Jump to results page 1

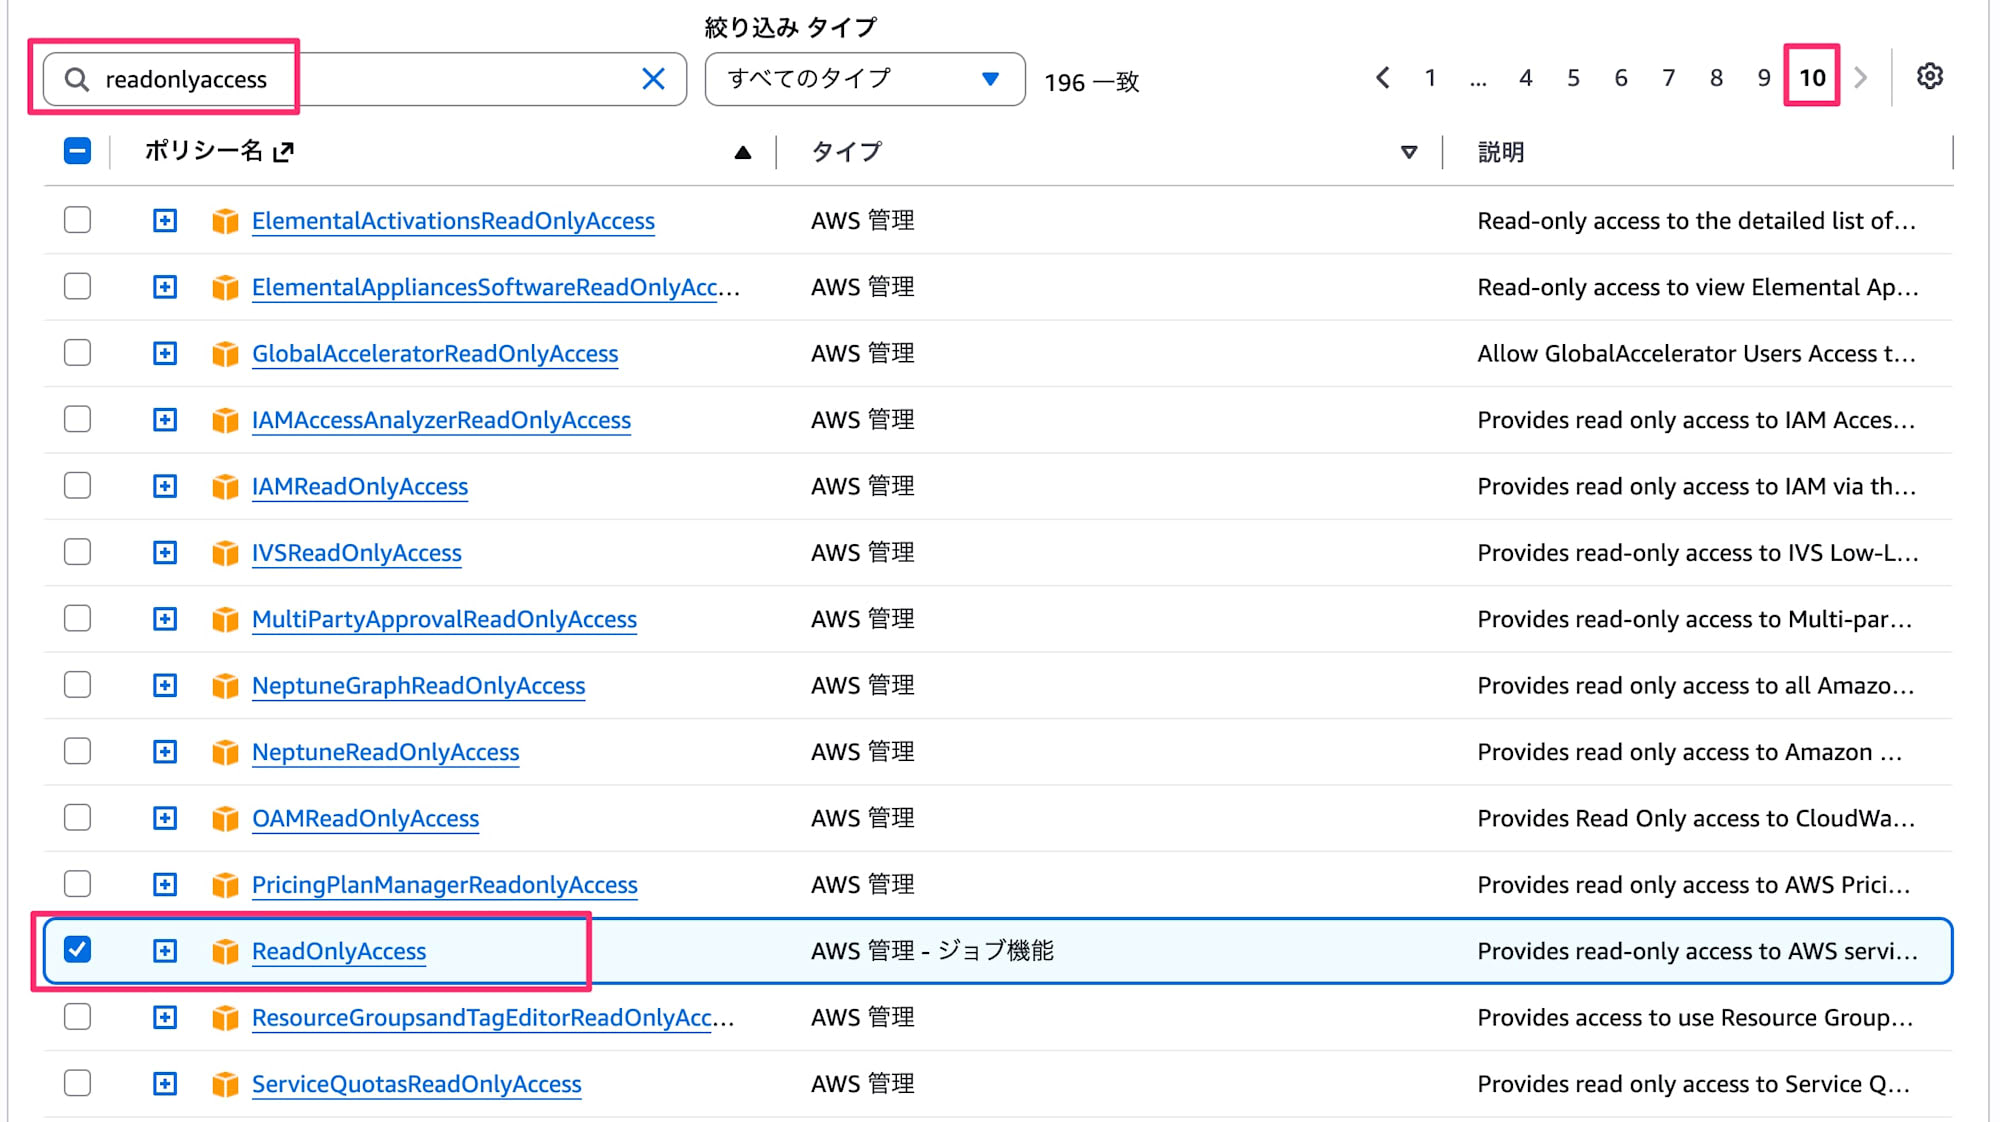click(1430, 78)
